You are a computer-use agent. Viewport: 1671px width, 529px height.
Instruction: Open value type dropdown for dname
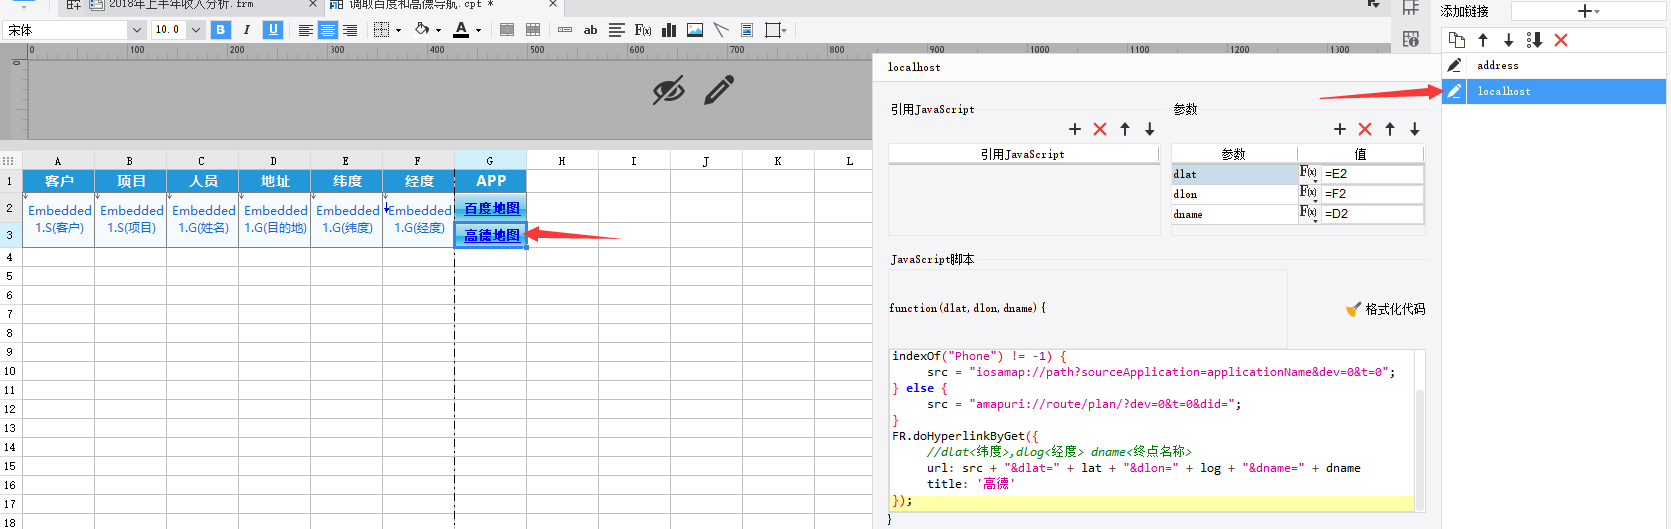1308,214
